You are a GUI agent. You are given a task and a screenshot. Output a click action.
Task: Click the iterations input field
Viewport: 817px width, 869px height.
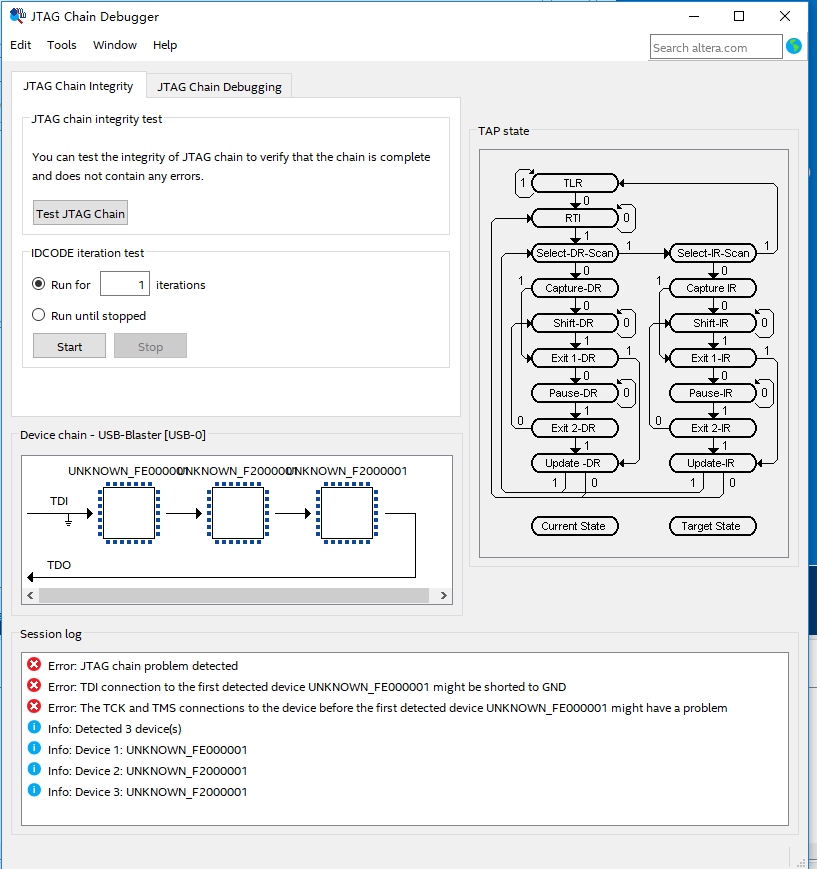[124, 284]
